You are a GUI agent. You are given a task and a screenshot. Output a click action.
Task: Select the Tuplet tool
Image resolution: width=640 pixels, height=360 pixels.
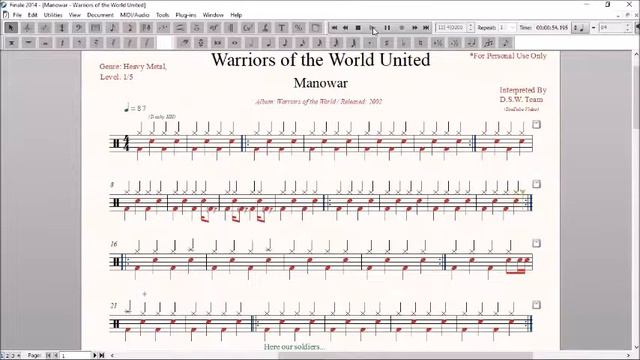163,28
